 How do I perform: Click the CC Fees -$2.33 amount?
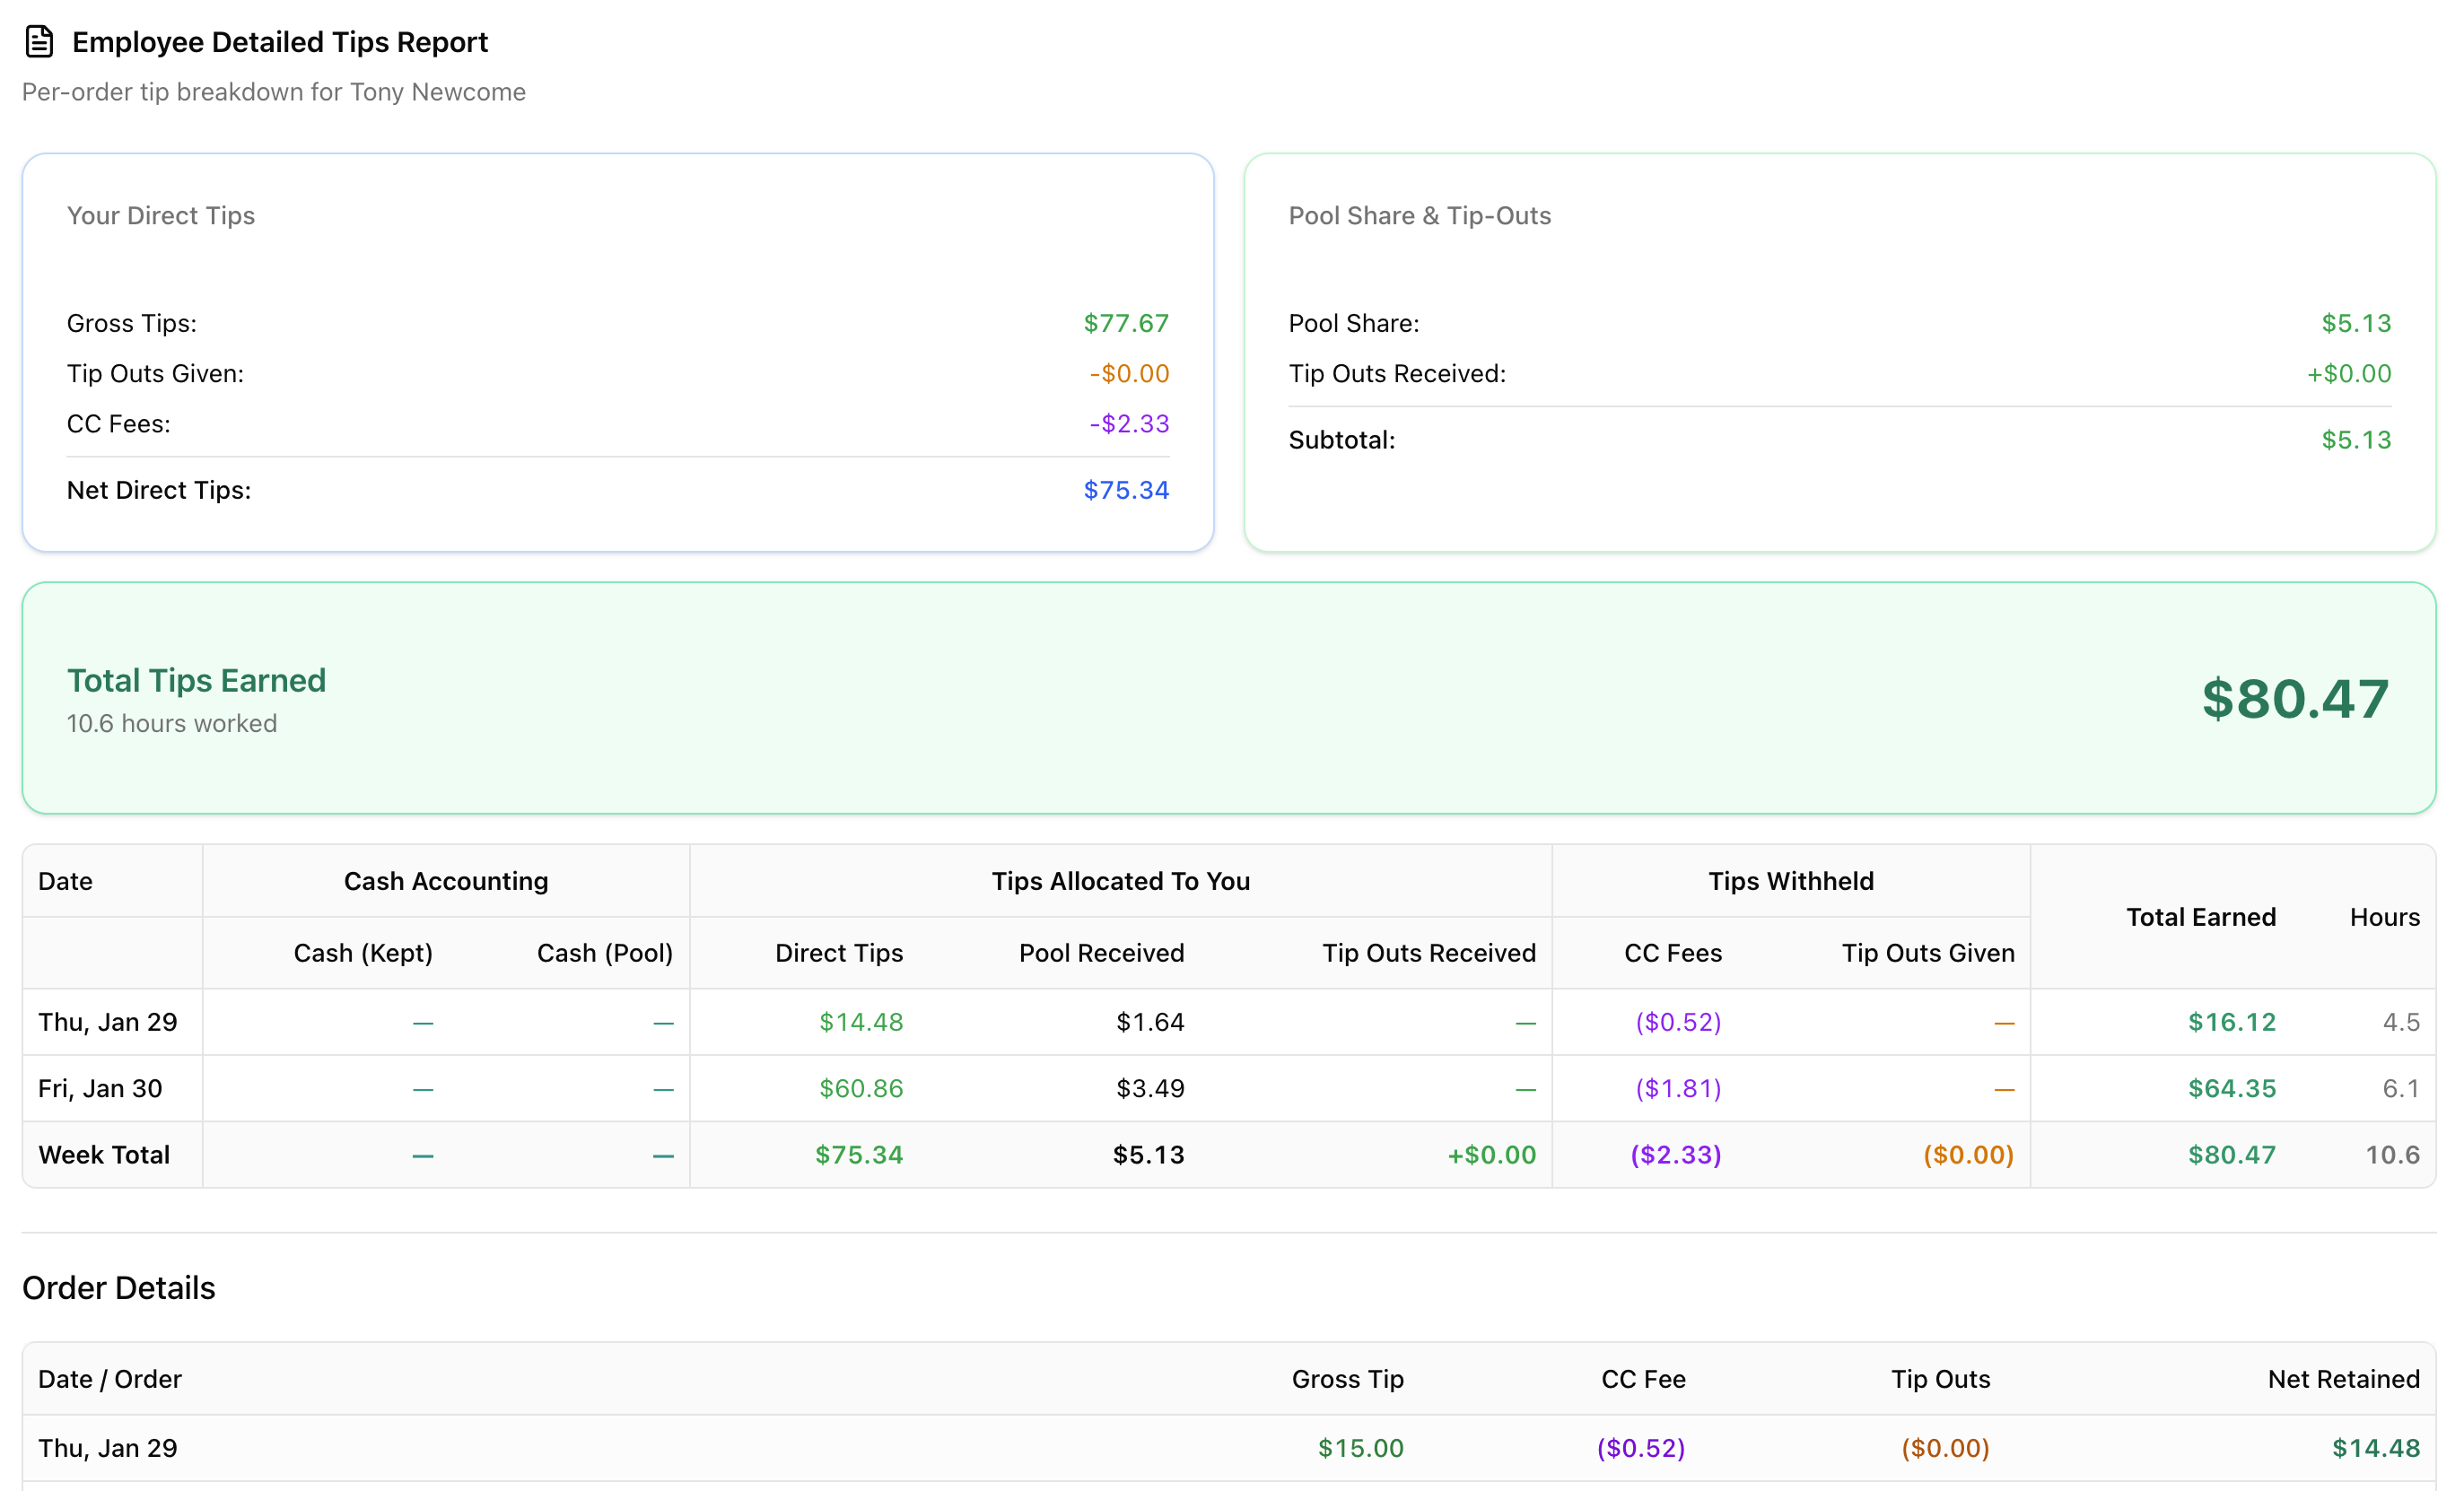click(x=1128, y=423)
